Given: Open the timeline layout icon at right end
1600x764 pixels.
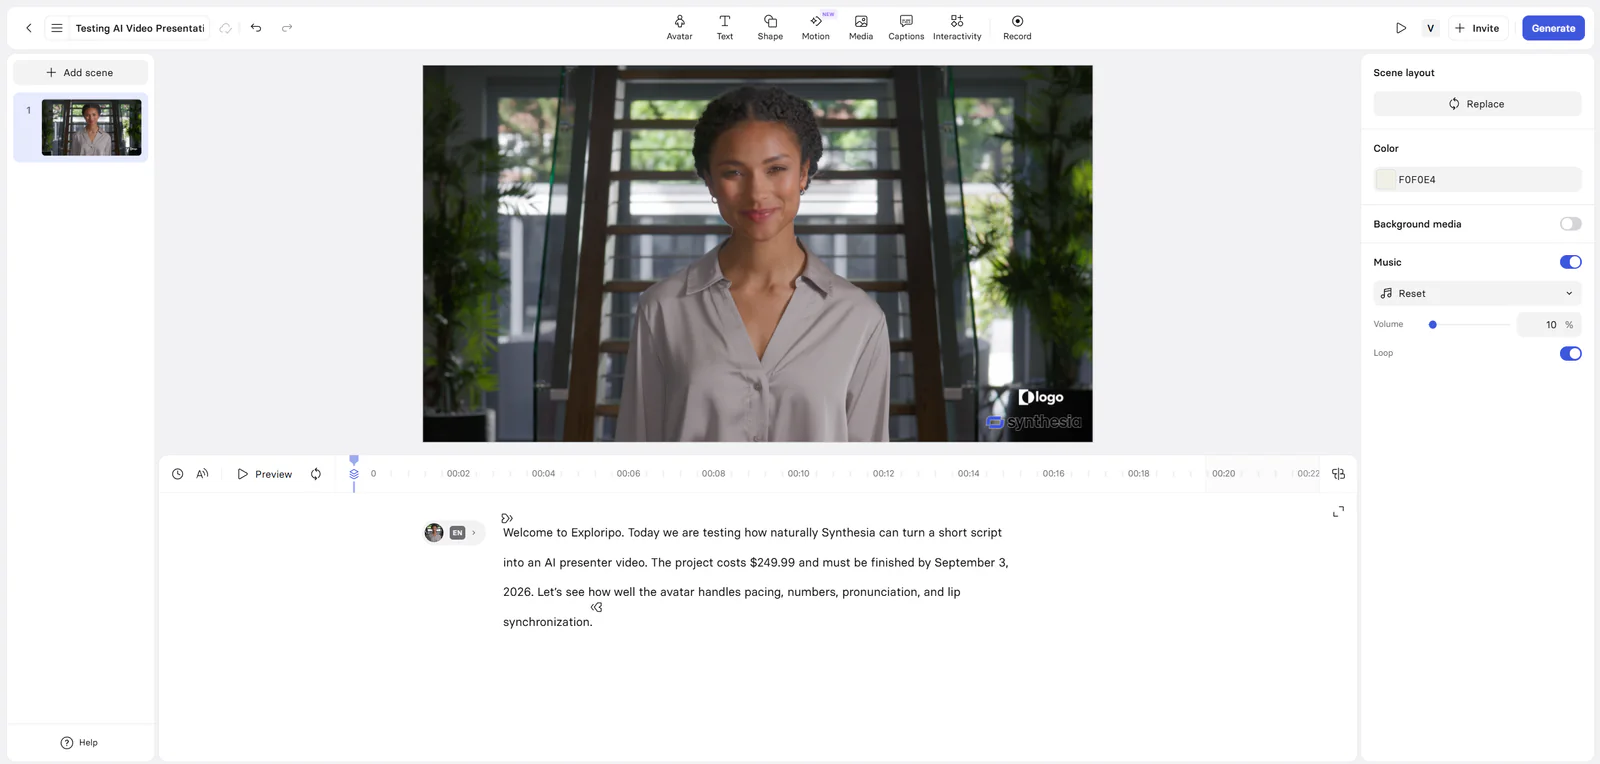Looking at the screenshot, I should pyautogui.click(x=1338, y=474).
